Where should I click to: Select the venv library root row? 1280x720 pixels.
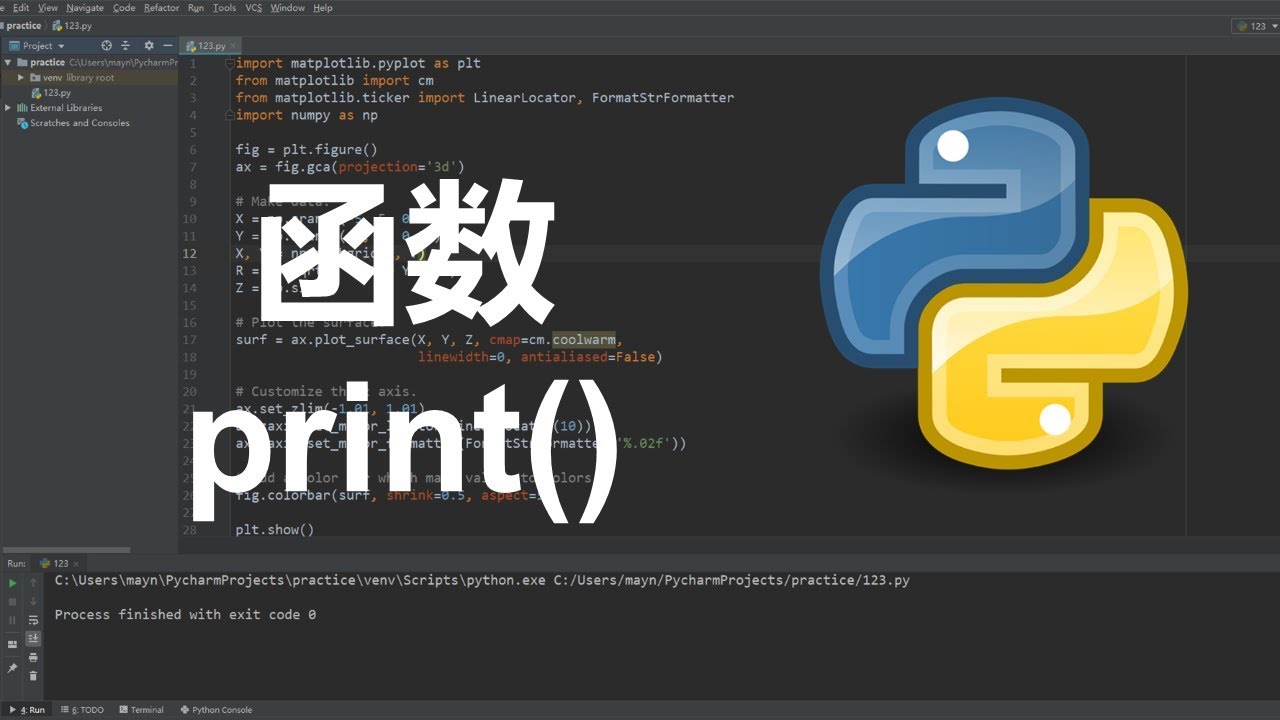(89, 77)
